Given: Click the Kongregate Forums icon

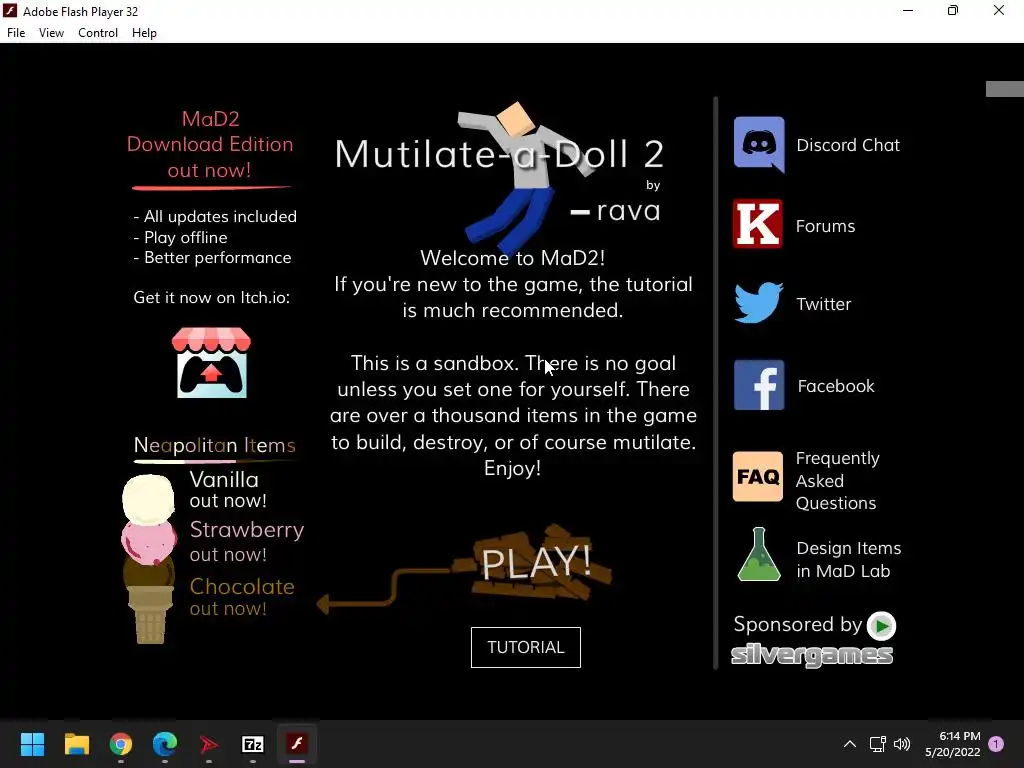Looking at the screenshot, I should (x=758, y=224).
